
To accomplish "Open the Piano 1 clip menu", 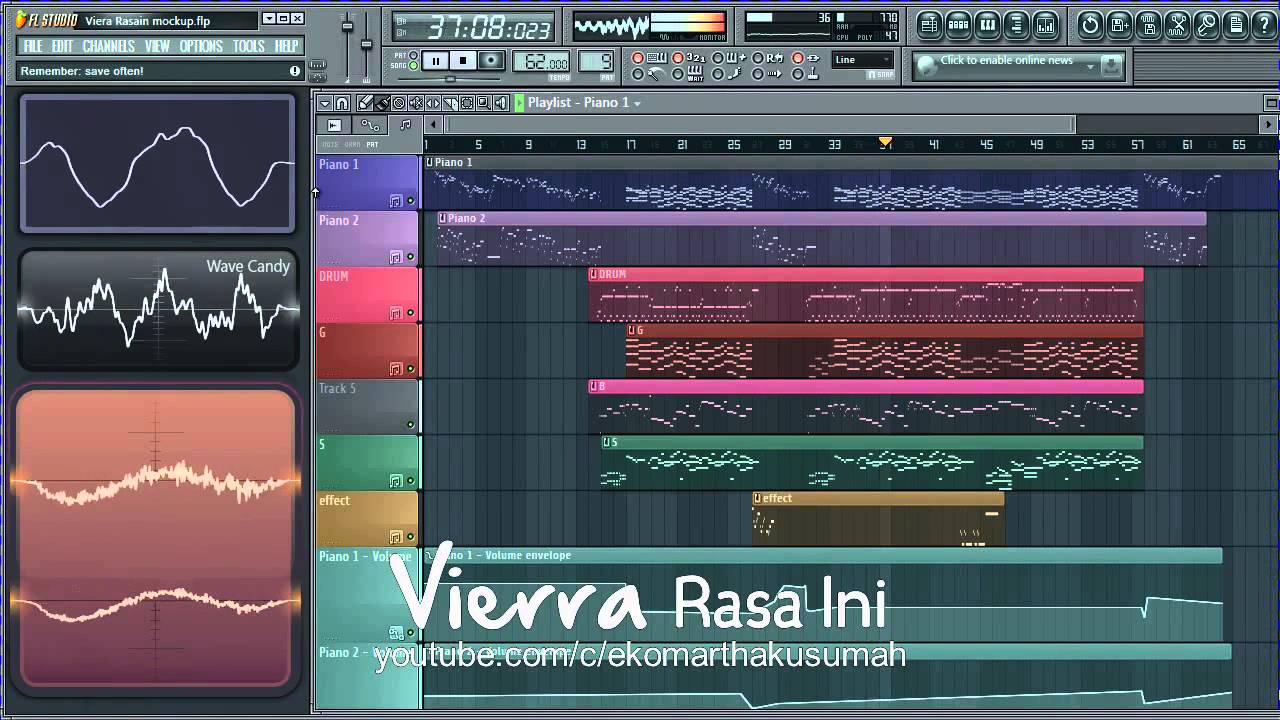I will 430,162.
